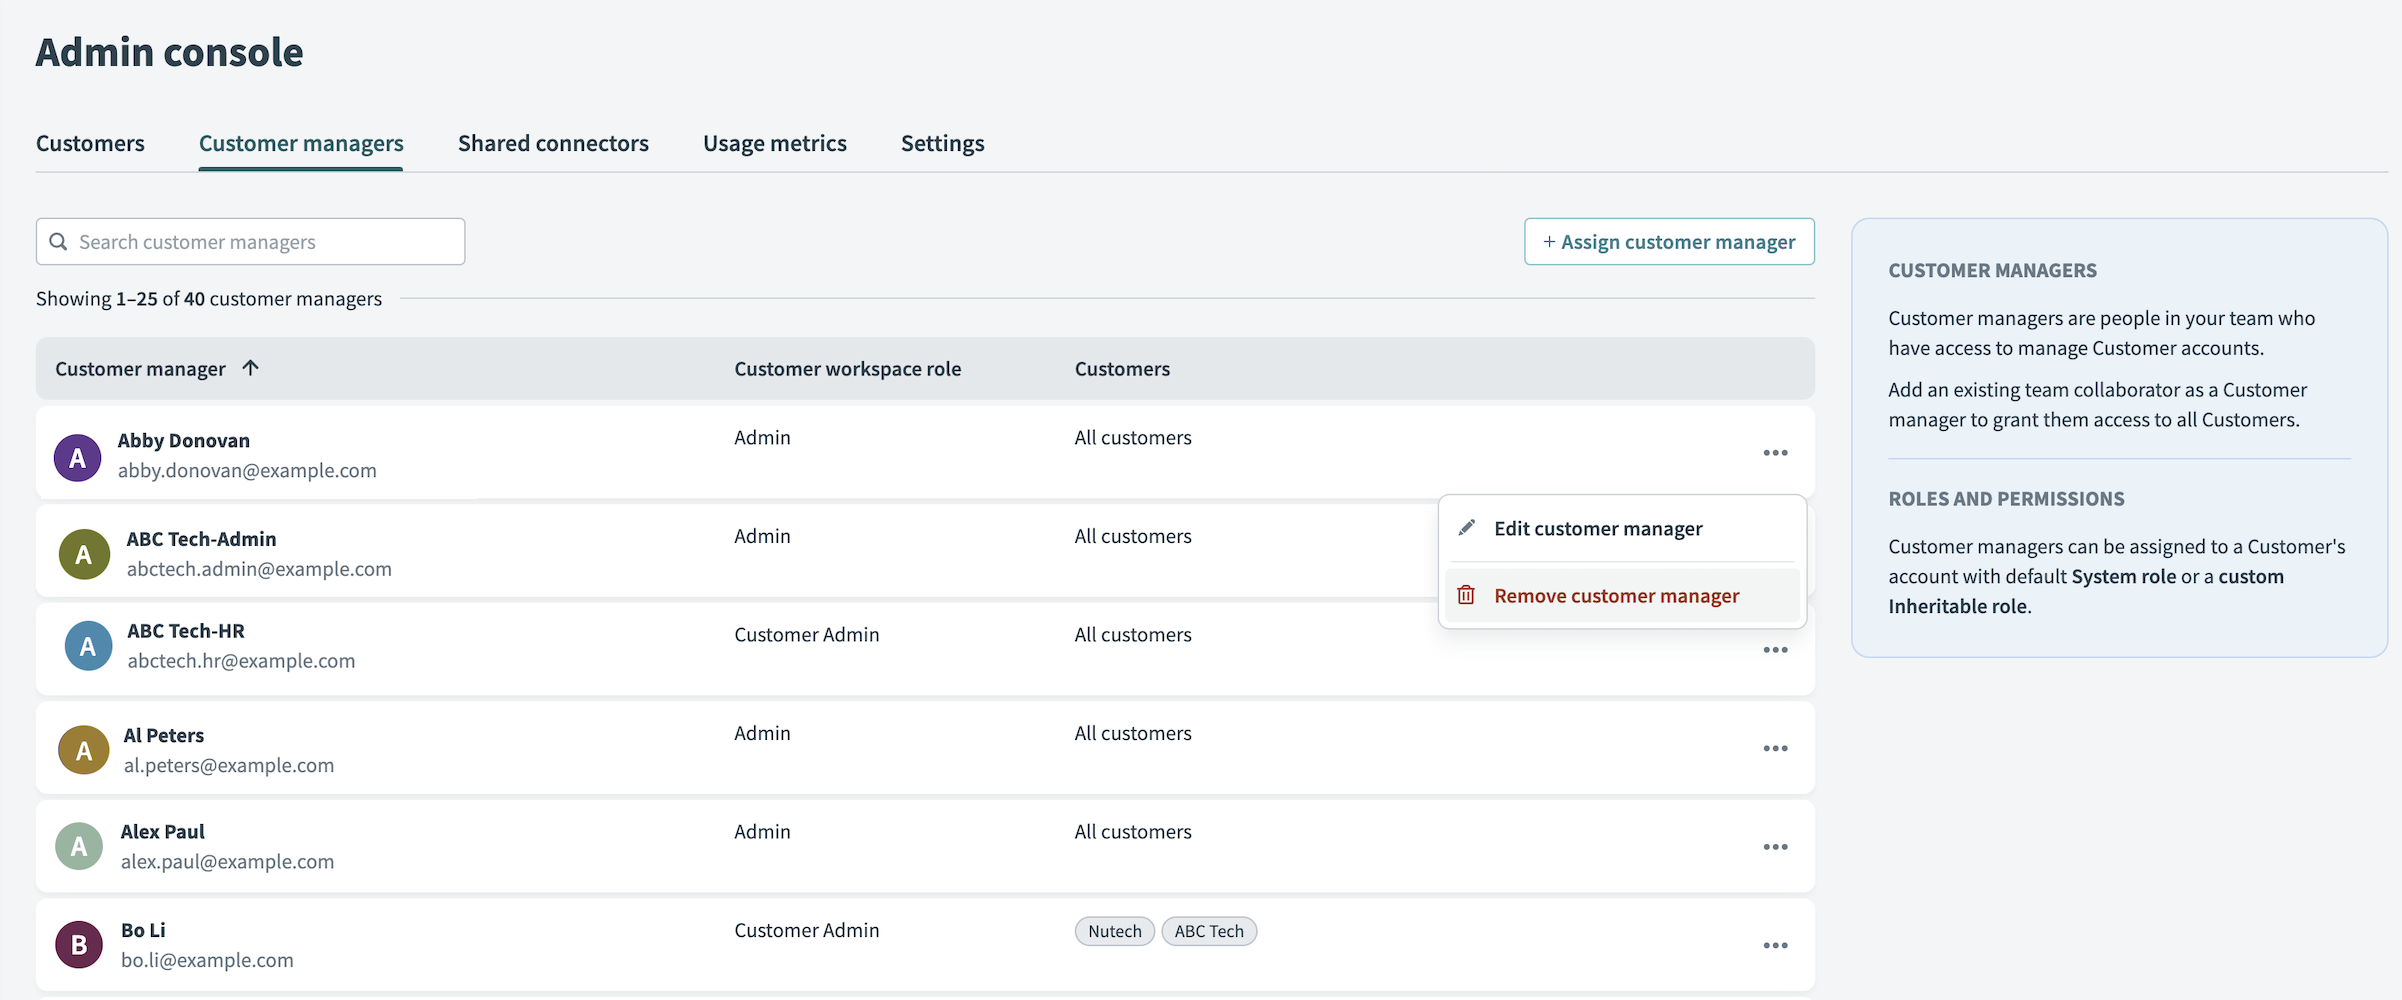Select Remove customer manager from the menu
Image resolution: width=2402 pixels, height=1000 pixels.
click(1616, 594)
